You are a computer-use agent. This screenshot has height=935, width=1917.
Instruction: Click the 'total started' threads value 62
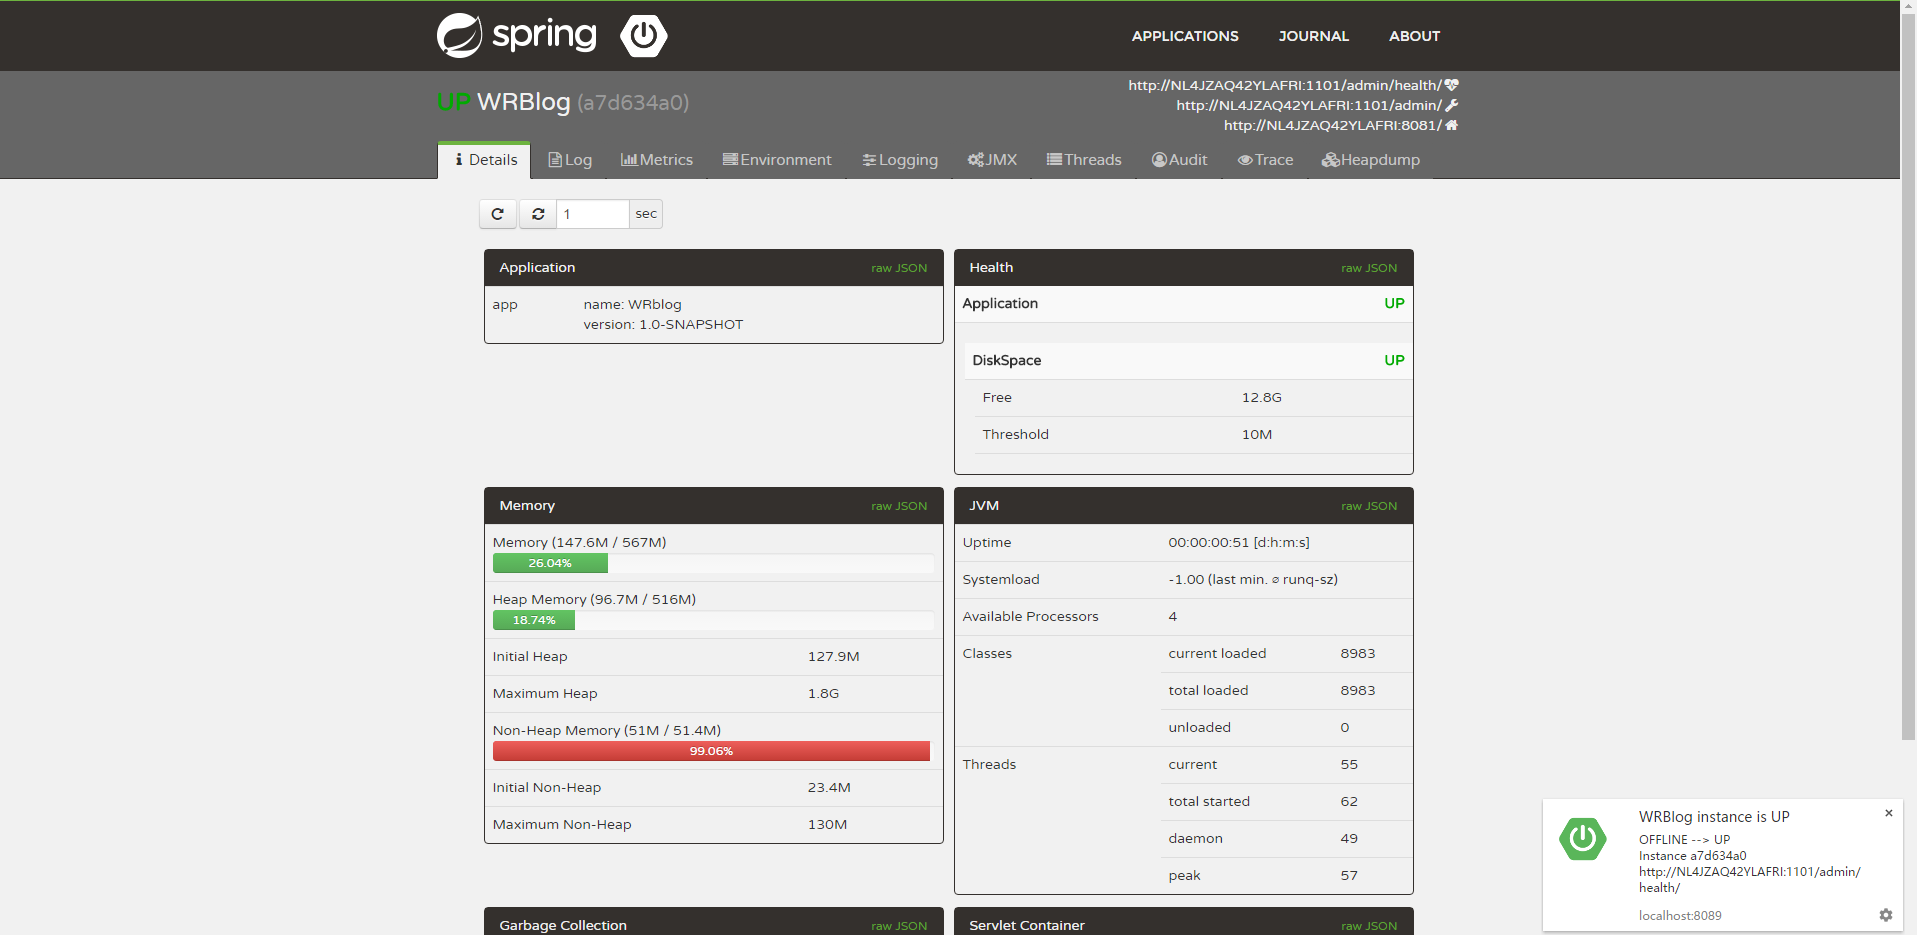click(x=1349, y=801)
